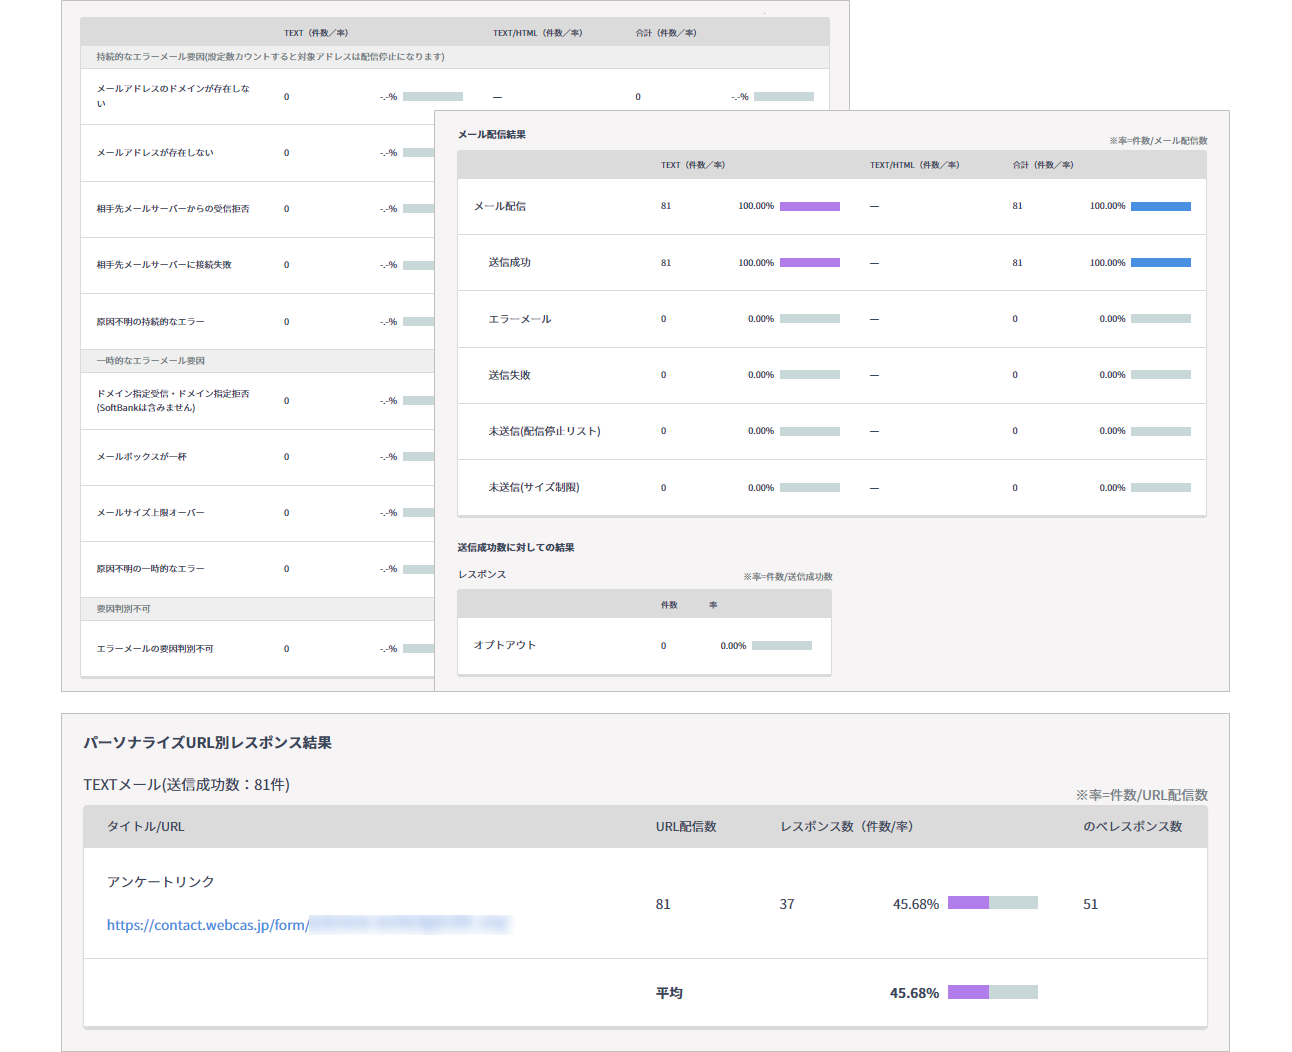The height and width of the screenshot is (1052, 1292).
Task: Click the オプトアウト 0.00% bar
Action: coord(782,646)
